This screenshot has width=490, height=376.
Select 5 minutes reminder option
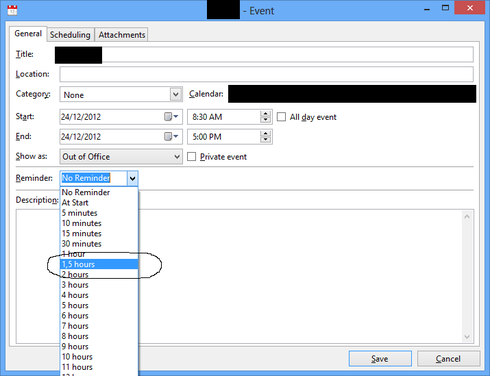(x=99, y=213)
